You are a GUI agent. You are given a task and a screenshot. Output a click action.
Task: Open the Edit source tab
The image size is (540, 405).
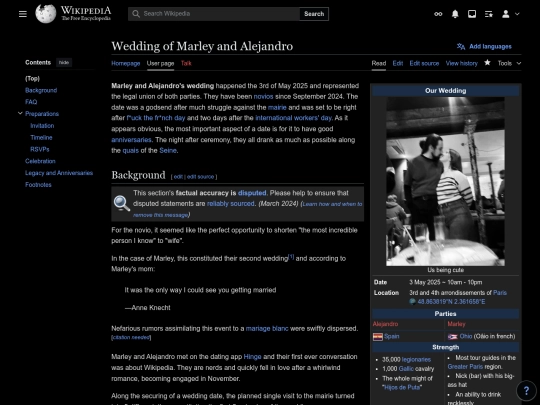tap(424, 63)
